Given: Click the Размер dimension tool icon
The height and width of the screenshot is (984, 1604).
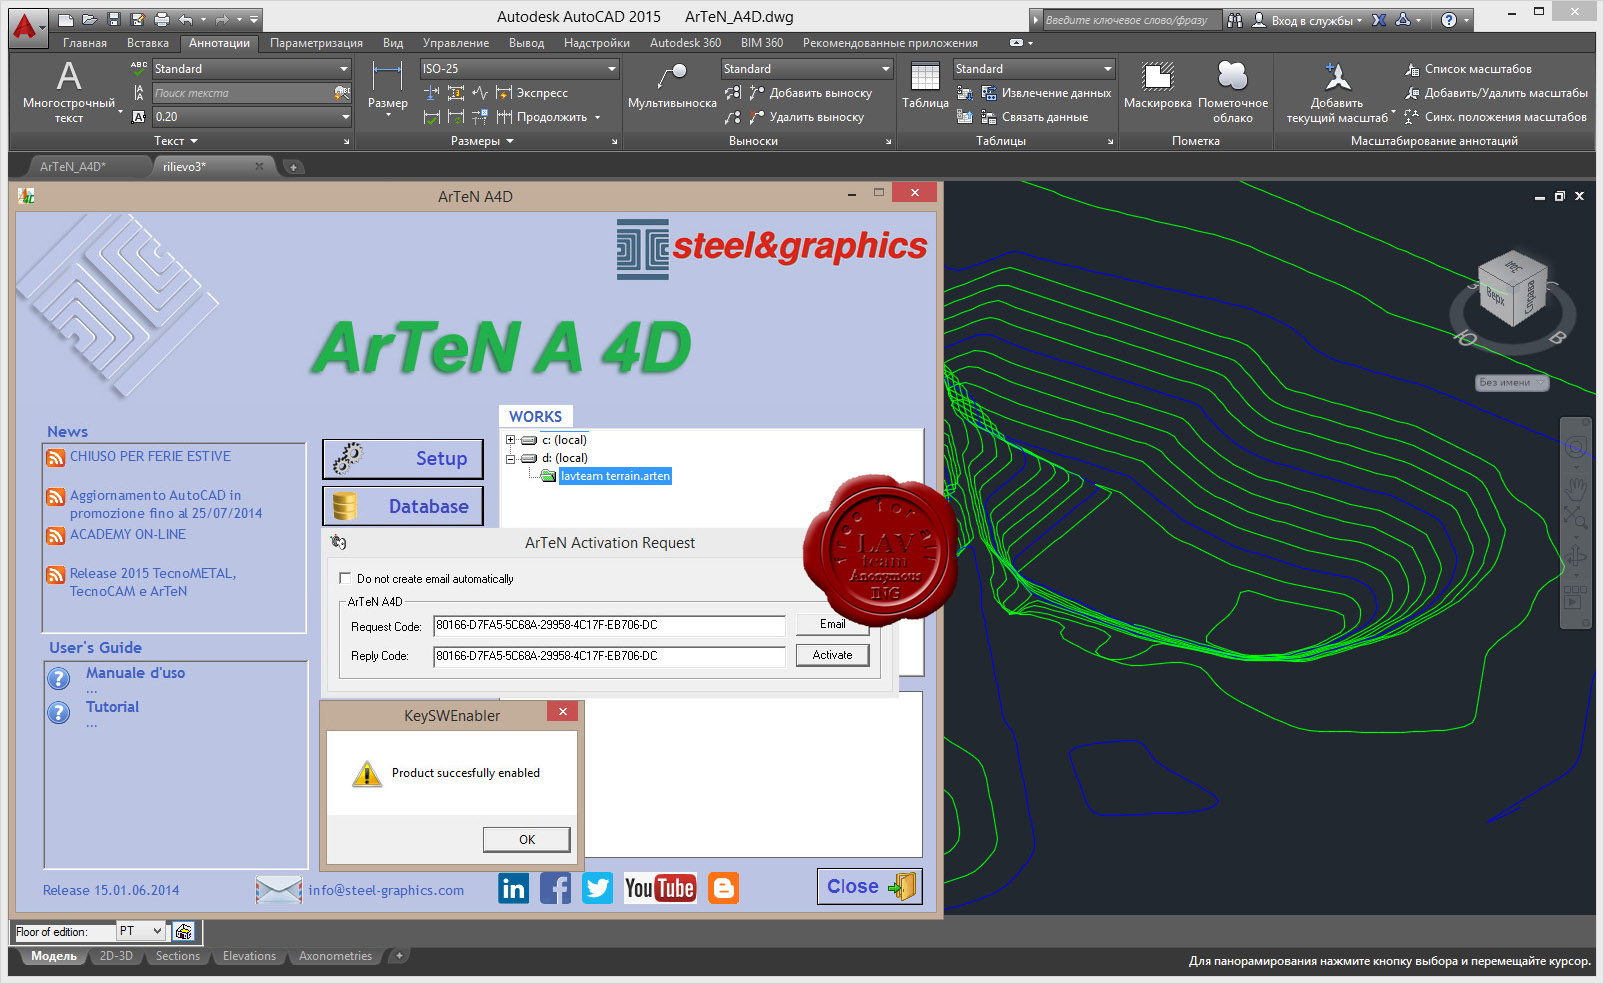Looking at the screenshot, I should coord(387,76).
